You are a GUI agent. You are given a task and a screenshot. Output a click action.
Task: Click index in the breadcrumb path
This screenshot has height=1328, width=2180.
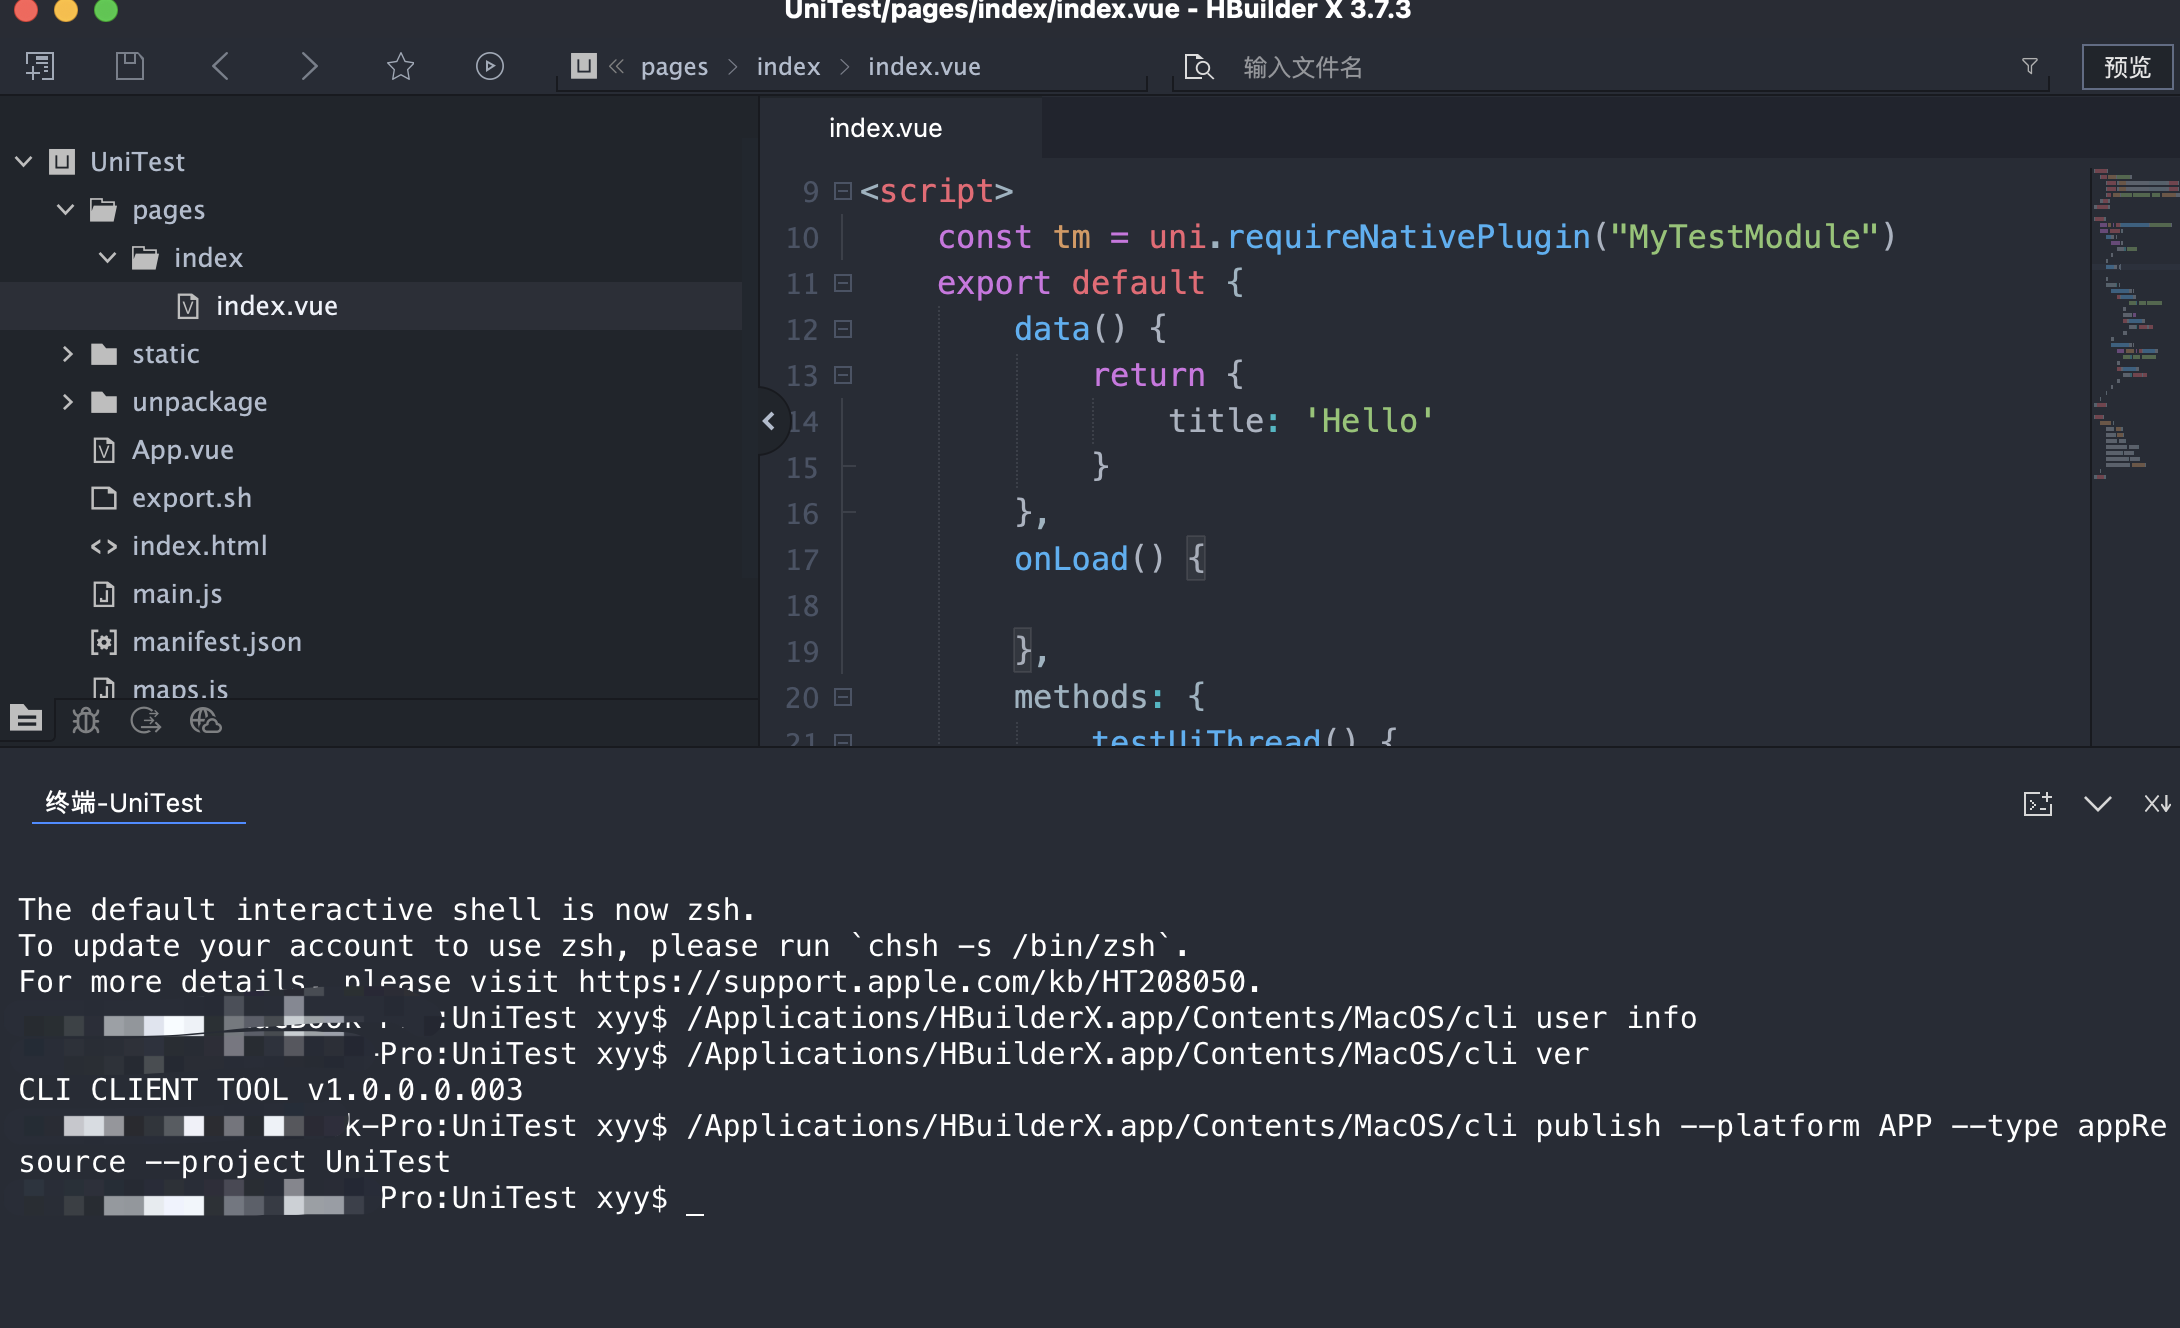788,67
